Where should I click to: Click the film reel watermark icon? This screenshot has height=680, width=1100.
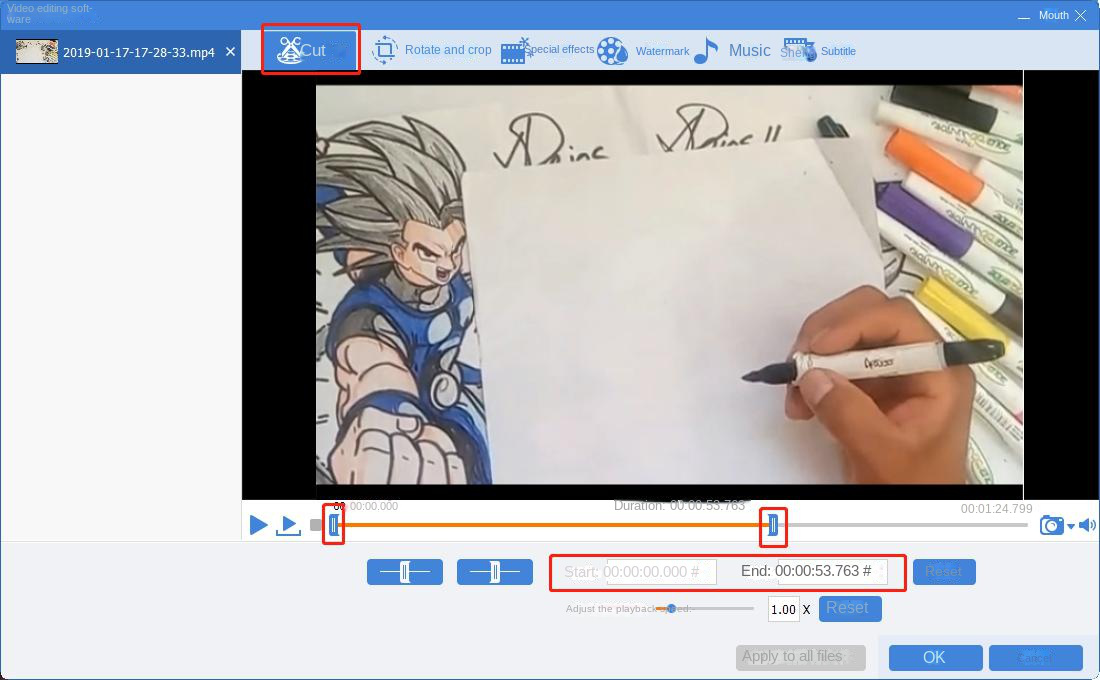point(612,51)
